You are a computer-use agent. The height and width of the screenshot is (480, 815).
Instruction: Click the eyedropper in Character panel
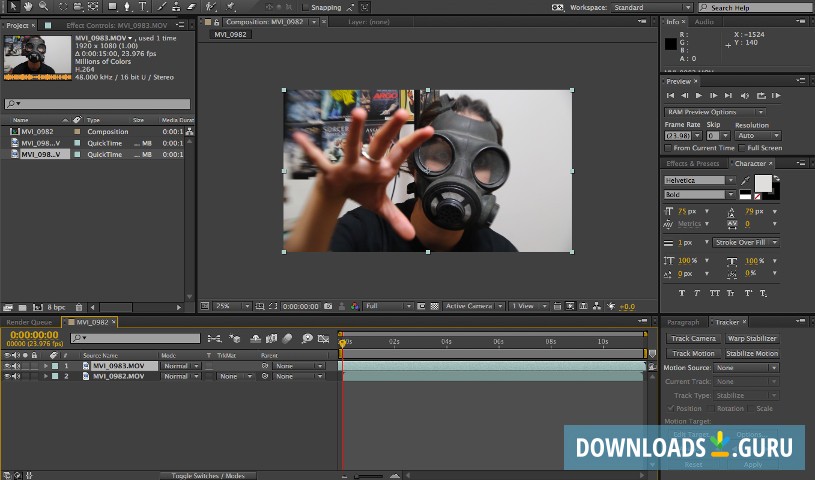pyautogui.click(x=745, y=180)
